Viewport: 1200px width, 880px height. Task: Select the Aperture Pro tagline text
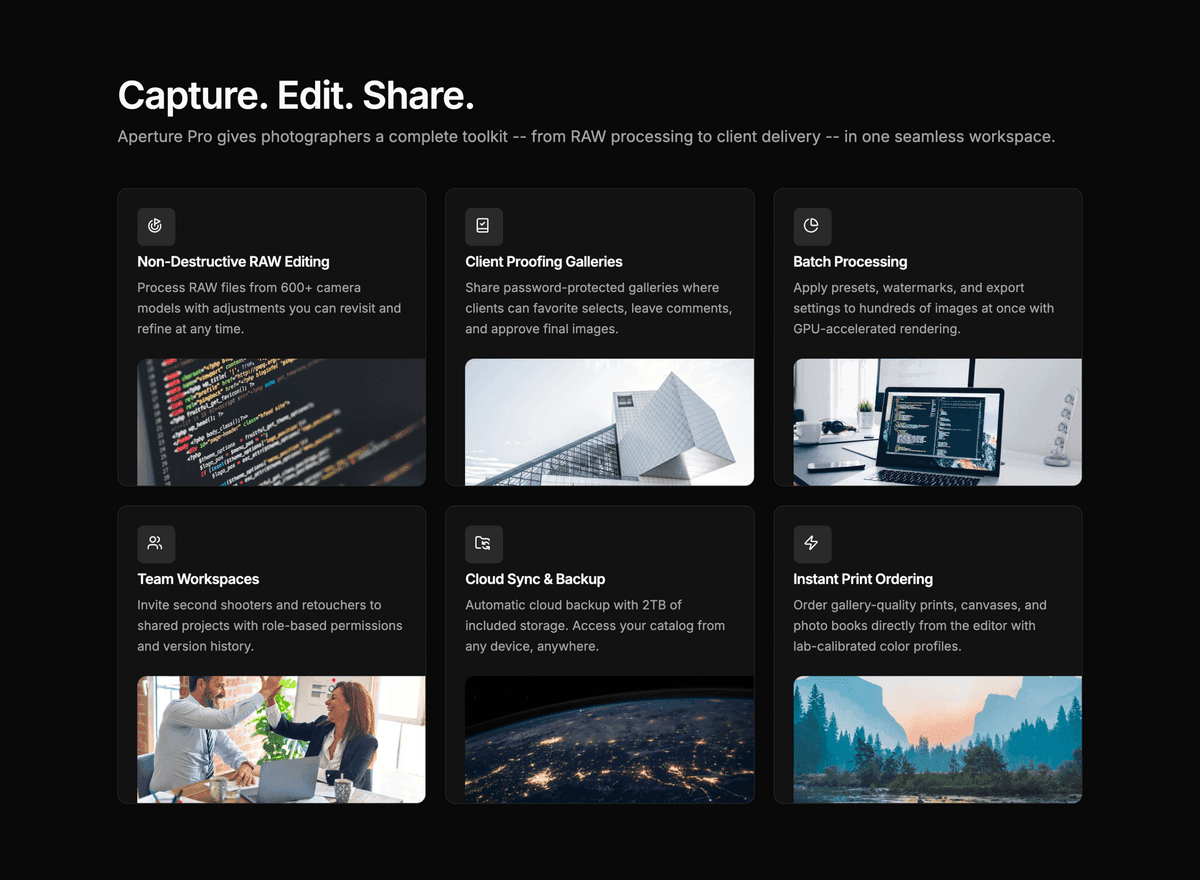[x=587, y=136]
